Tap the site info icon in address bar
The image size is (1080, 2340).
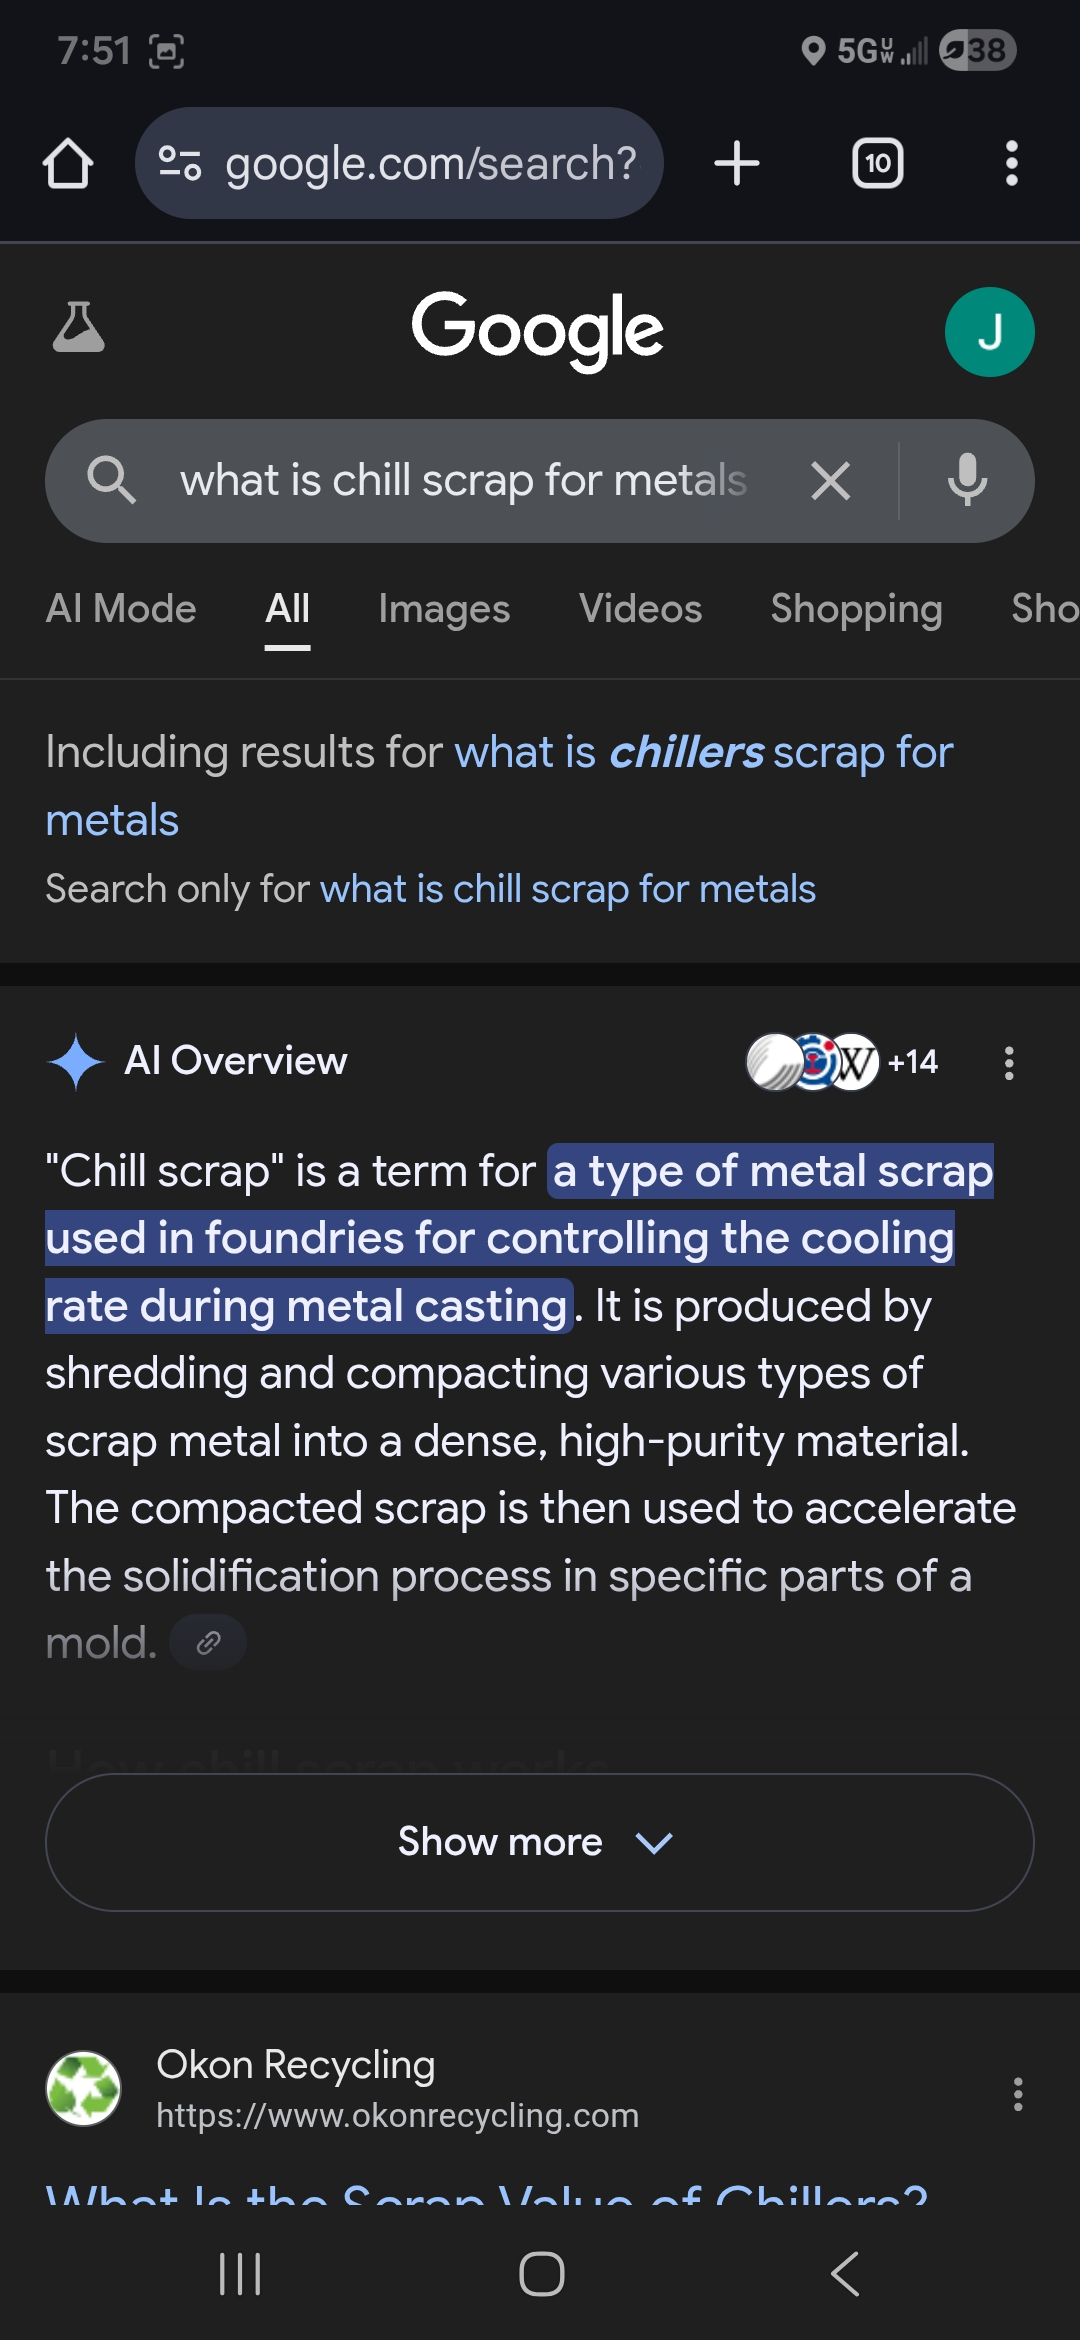[180, 163]
